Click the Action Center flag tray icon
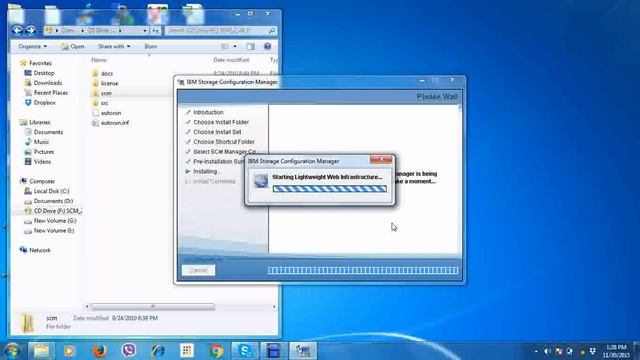Viewport: 640px width, 360px height. pos(559,351)
